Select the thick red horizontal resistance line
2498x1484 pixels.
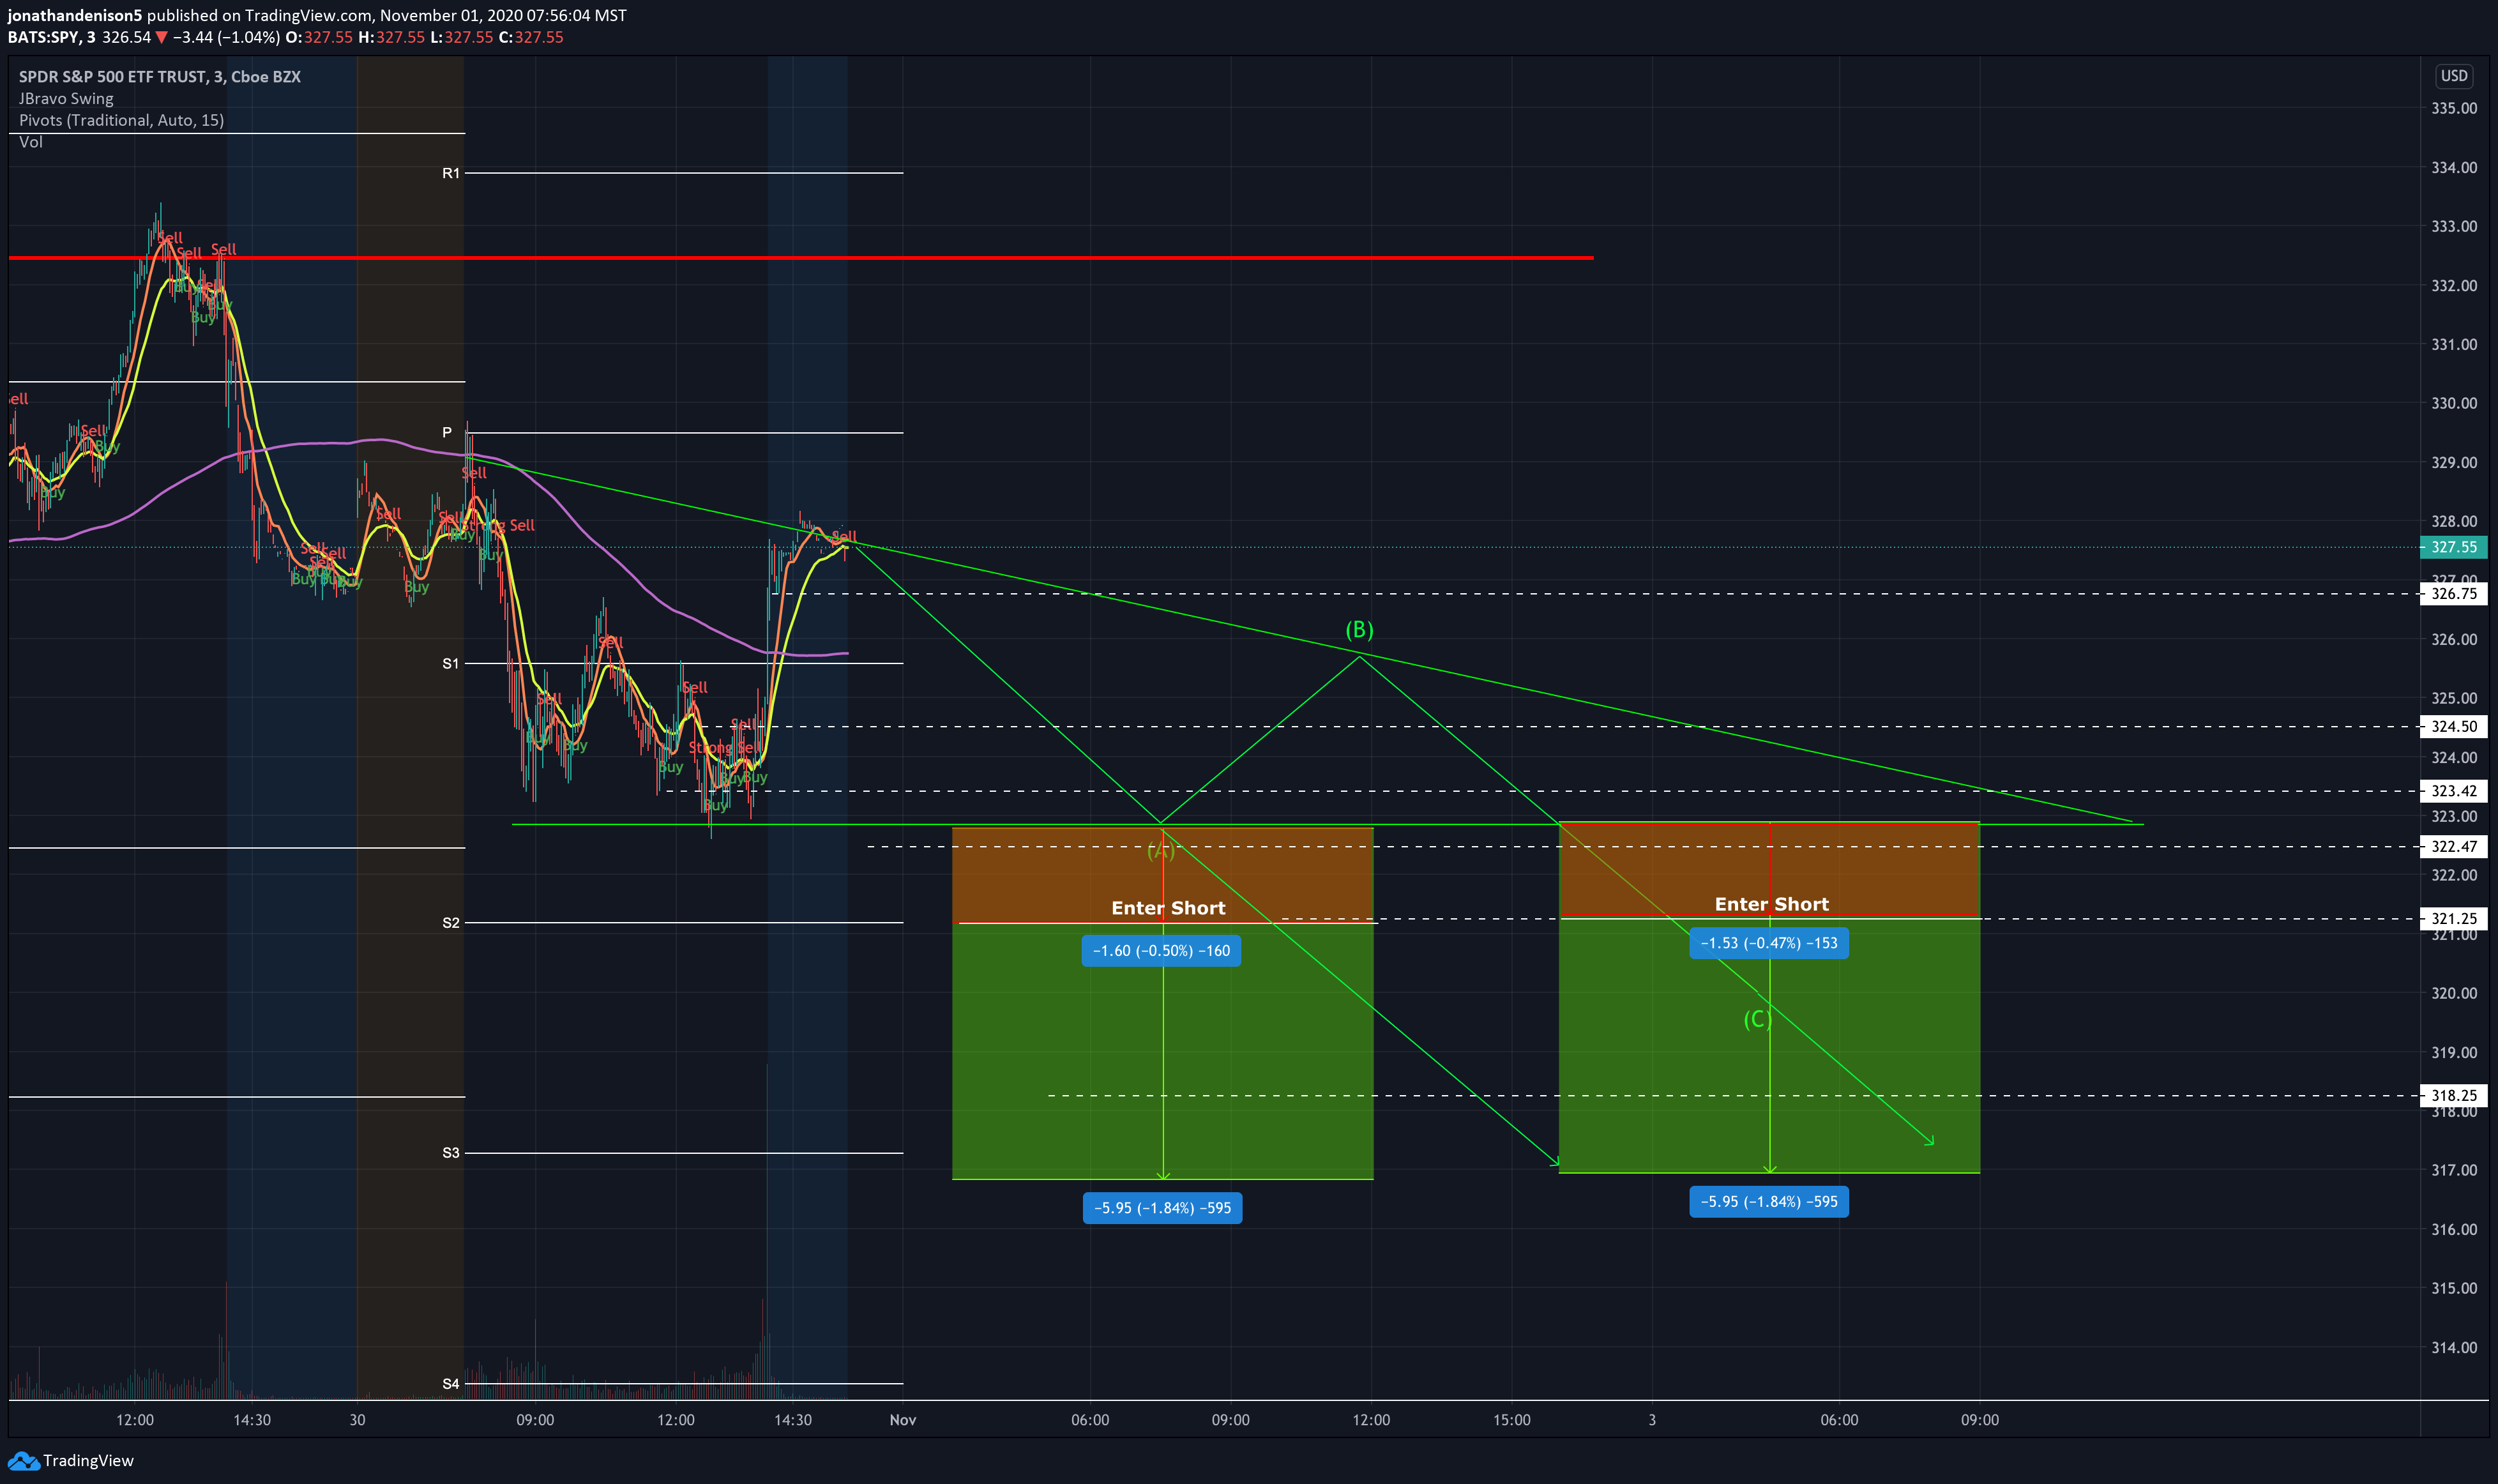800,258
